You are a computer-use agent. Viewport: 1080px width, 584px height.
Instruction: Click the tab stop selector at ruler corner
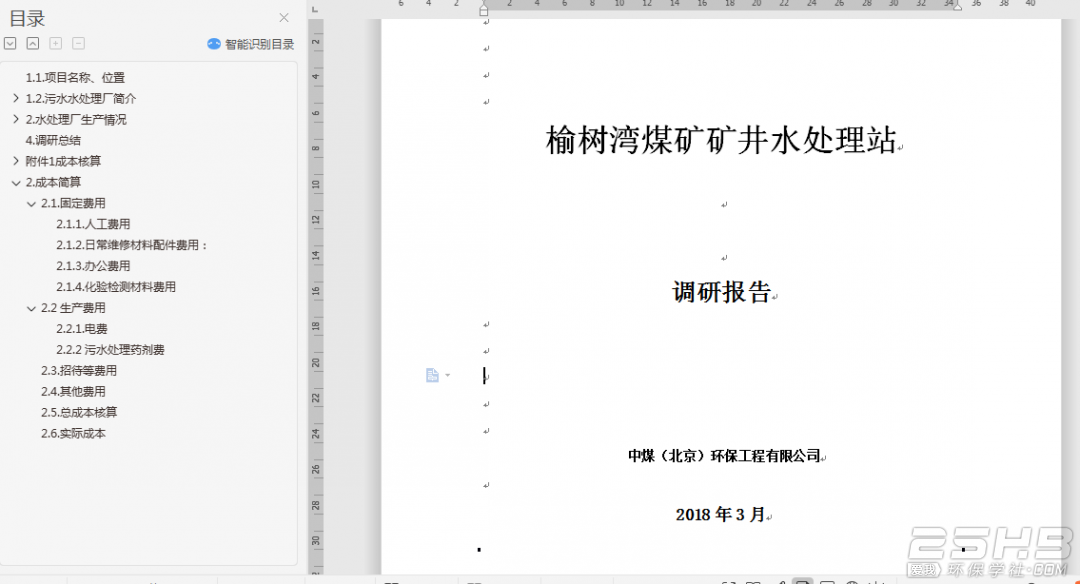click(x=315, y=9)
